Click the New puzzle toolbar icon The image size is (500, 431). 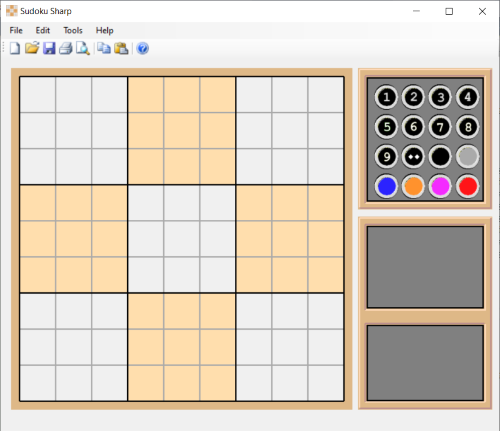15,48
